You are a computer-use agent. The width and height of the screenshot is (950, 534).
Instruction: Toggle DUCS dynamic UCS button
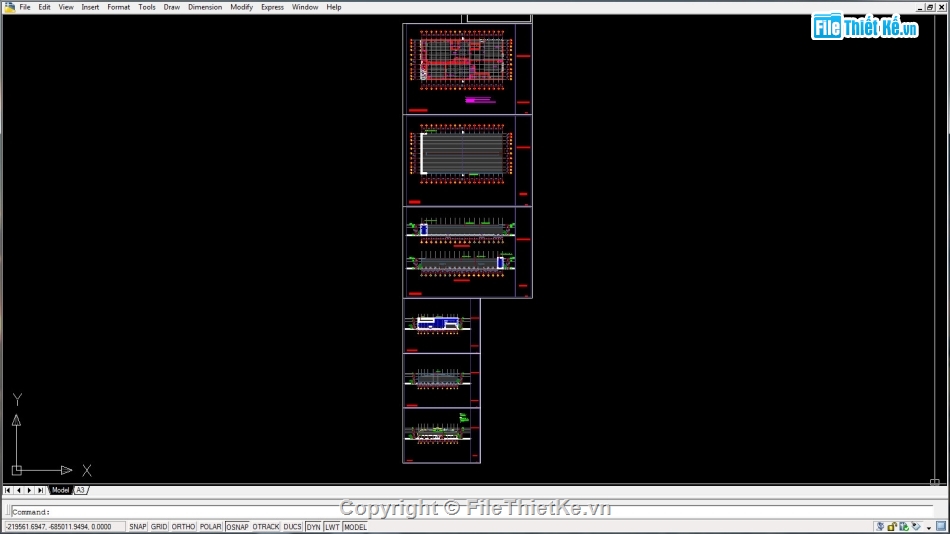point(292,527)
